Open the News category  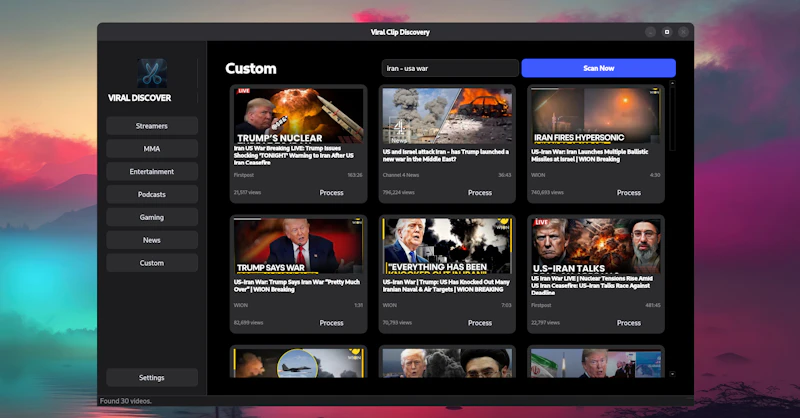pos(152,240)
